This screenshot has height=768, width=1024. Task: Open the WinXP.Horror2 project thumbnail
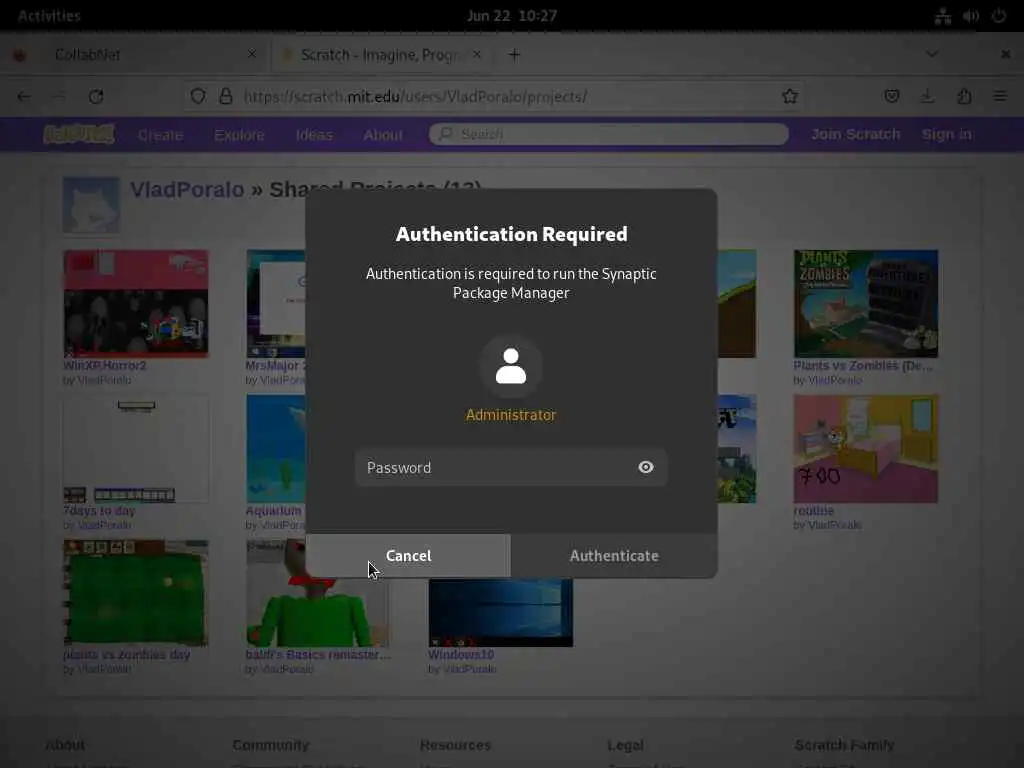(x=136, y=304)
